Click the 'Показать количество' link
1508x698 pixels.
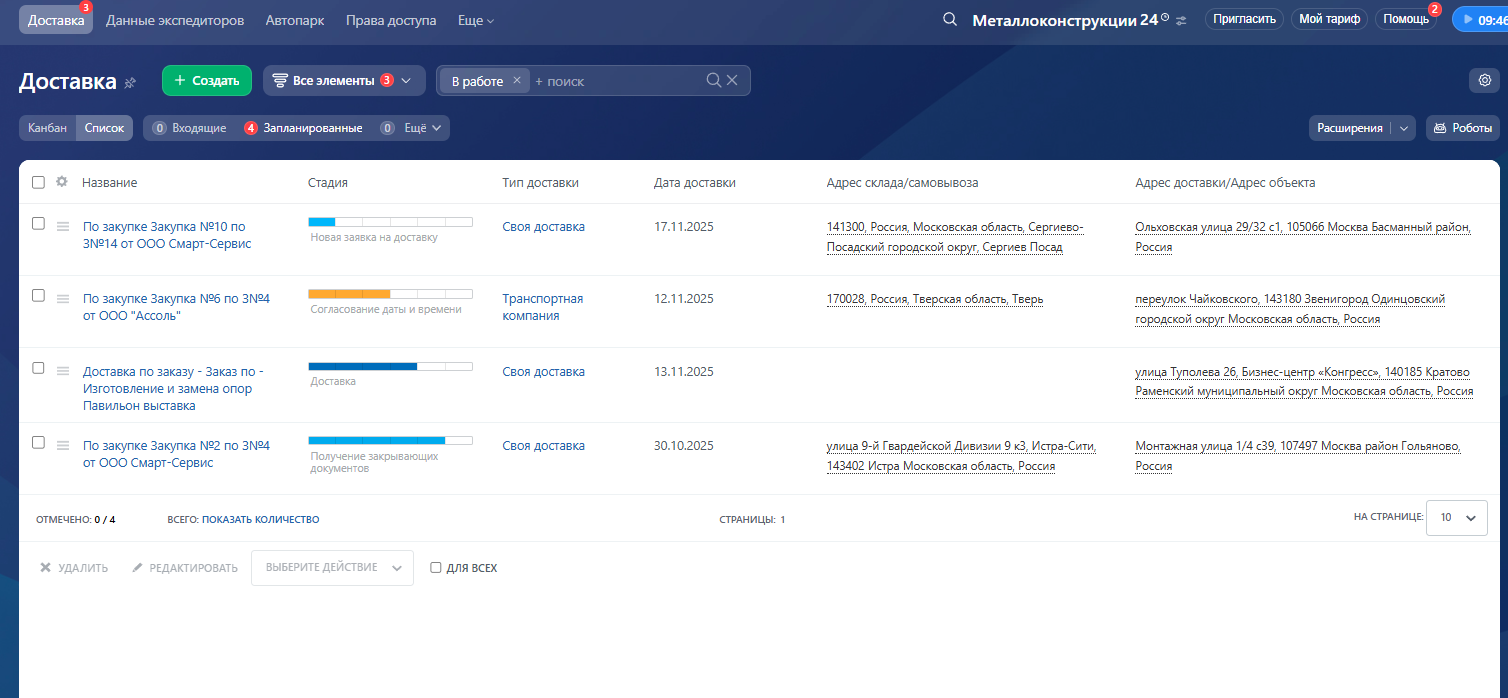pos(261,519)
